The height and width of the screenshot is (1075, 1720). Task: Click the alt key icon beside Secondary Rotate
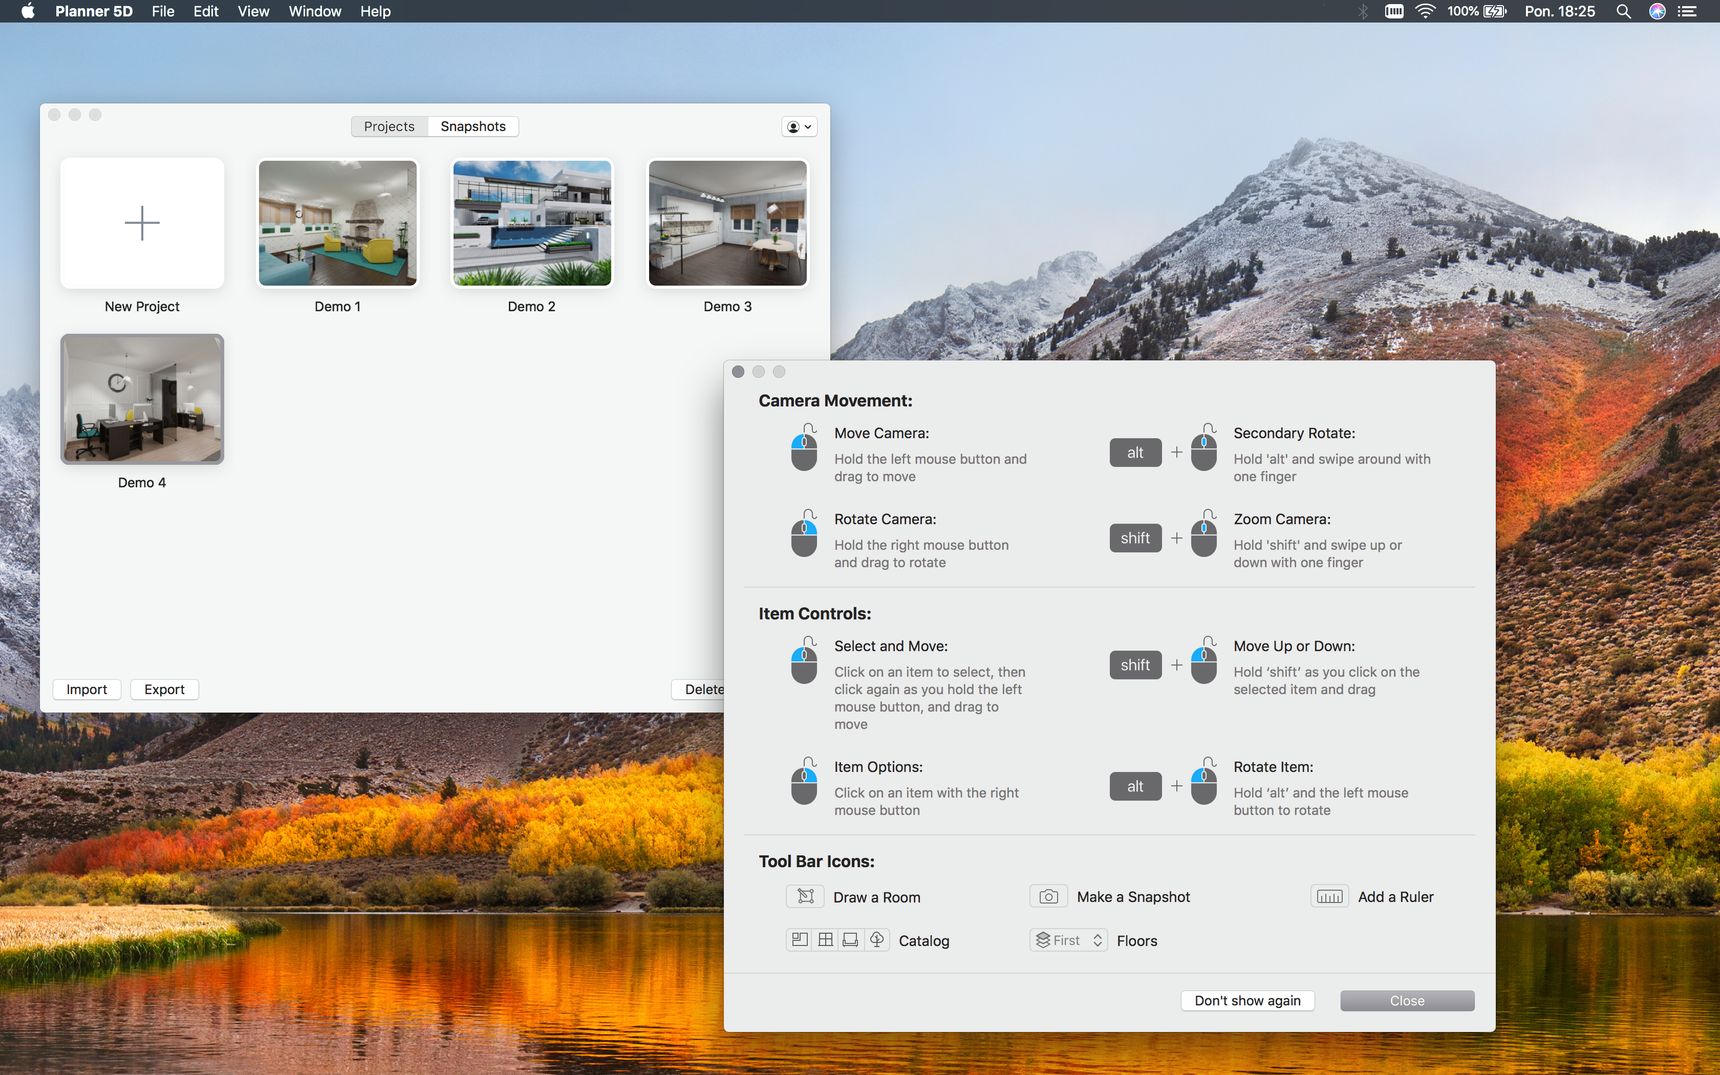(x=1135, y=452)
